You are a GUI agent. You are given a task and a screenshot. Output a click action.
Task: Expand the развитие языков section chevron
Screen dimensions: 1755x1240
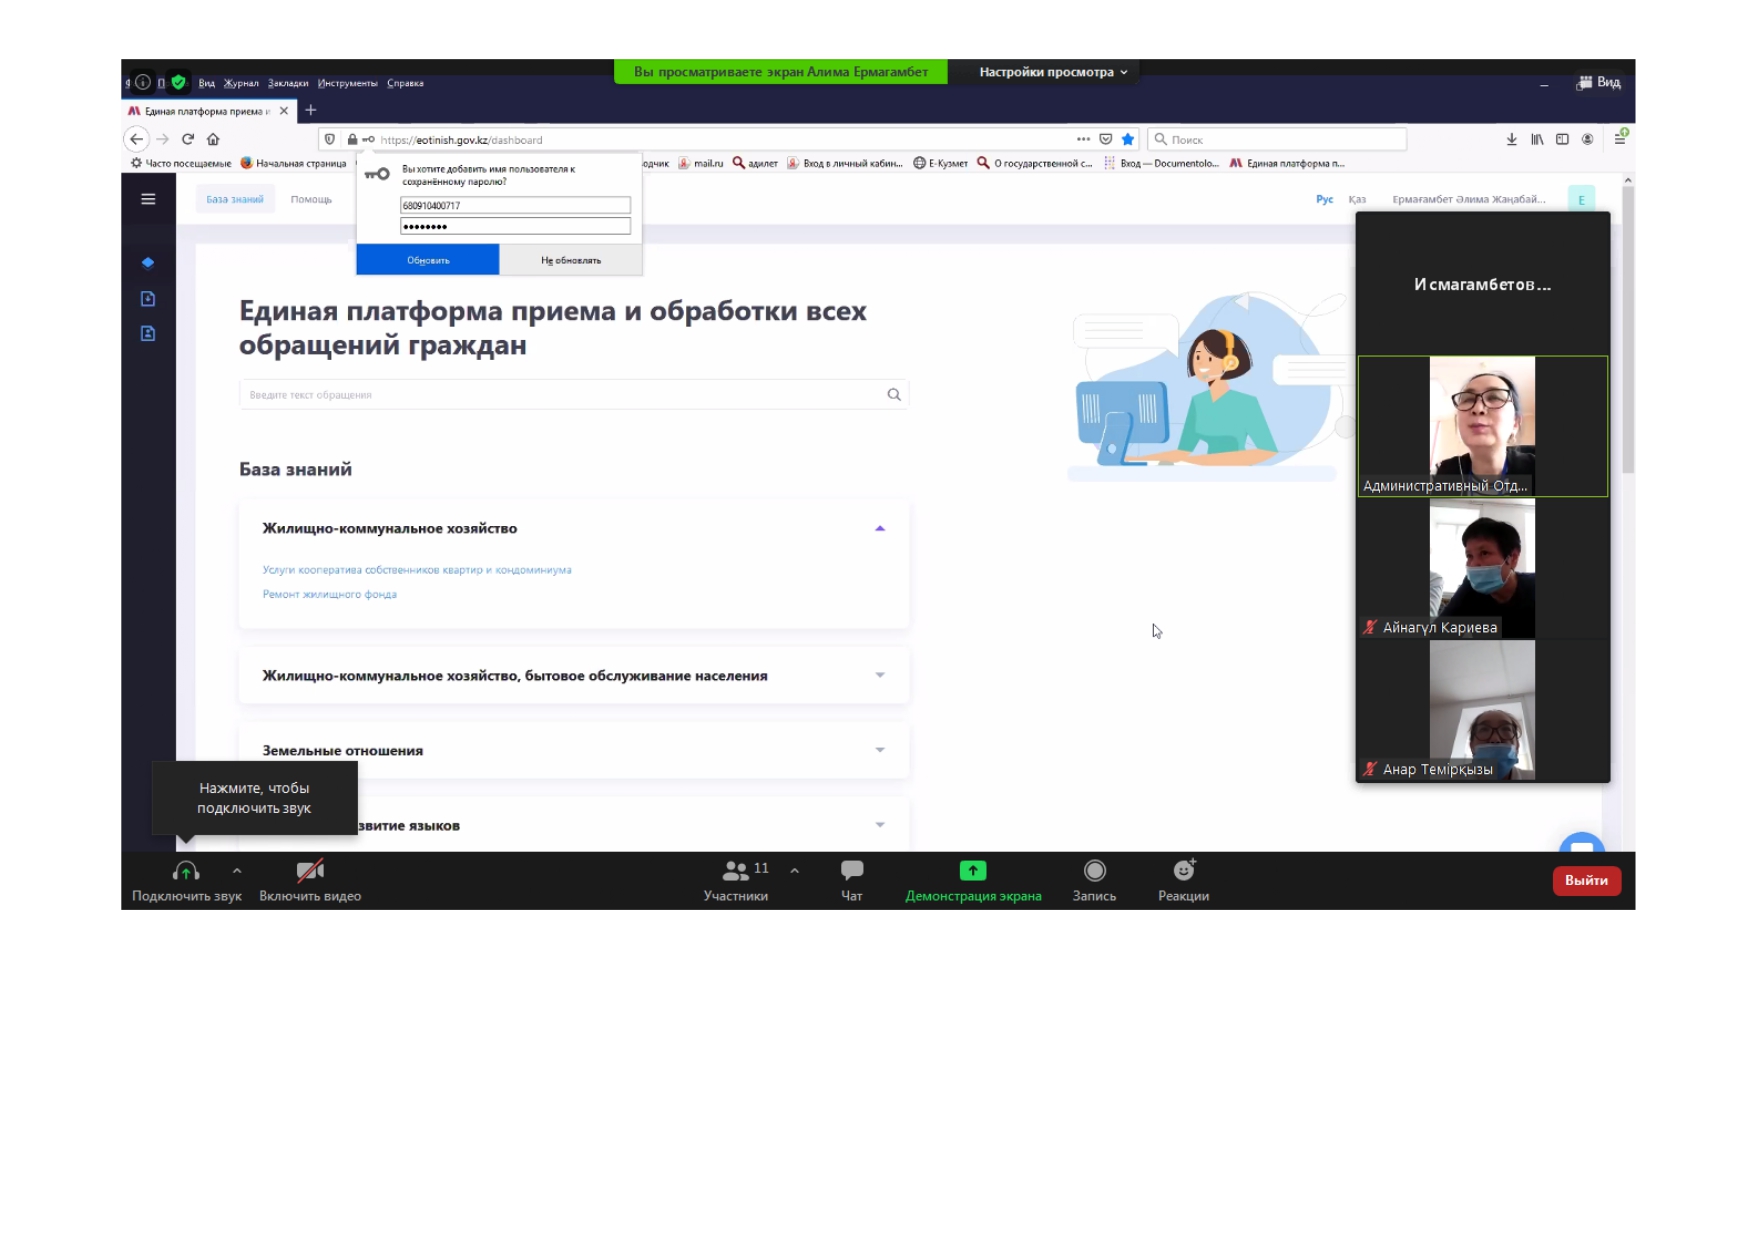(880, 825)
